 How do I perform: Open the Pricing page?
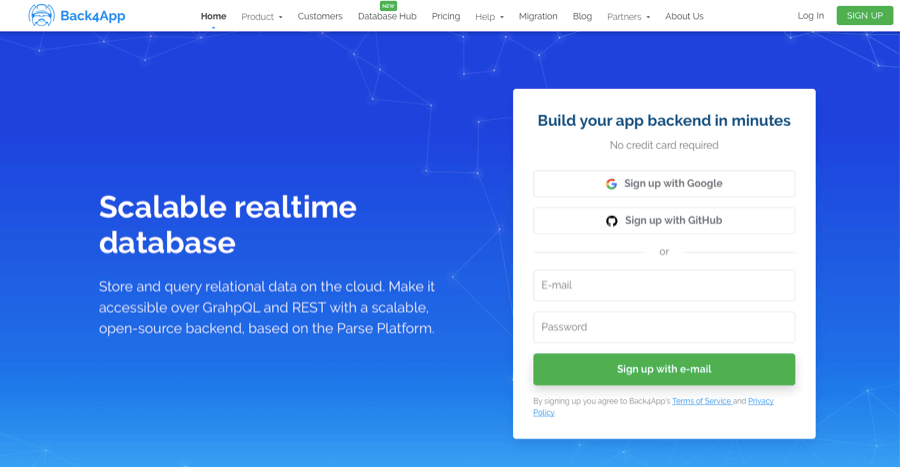pyautogui.click(x=446, y=16)
